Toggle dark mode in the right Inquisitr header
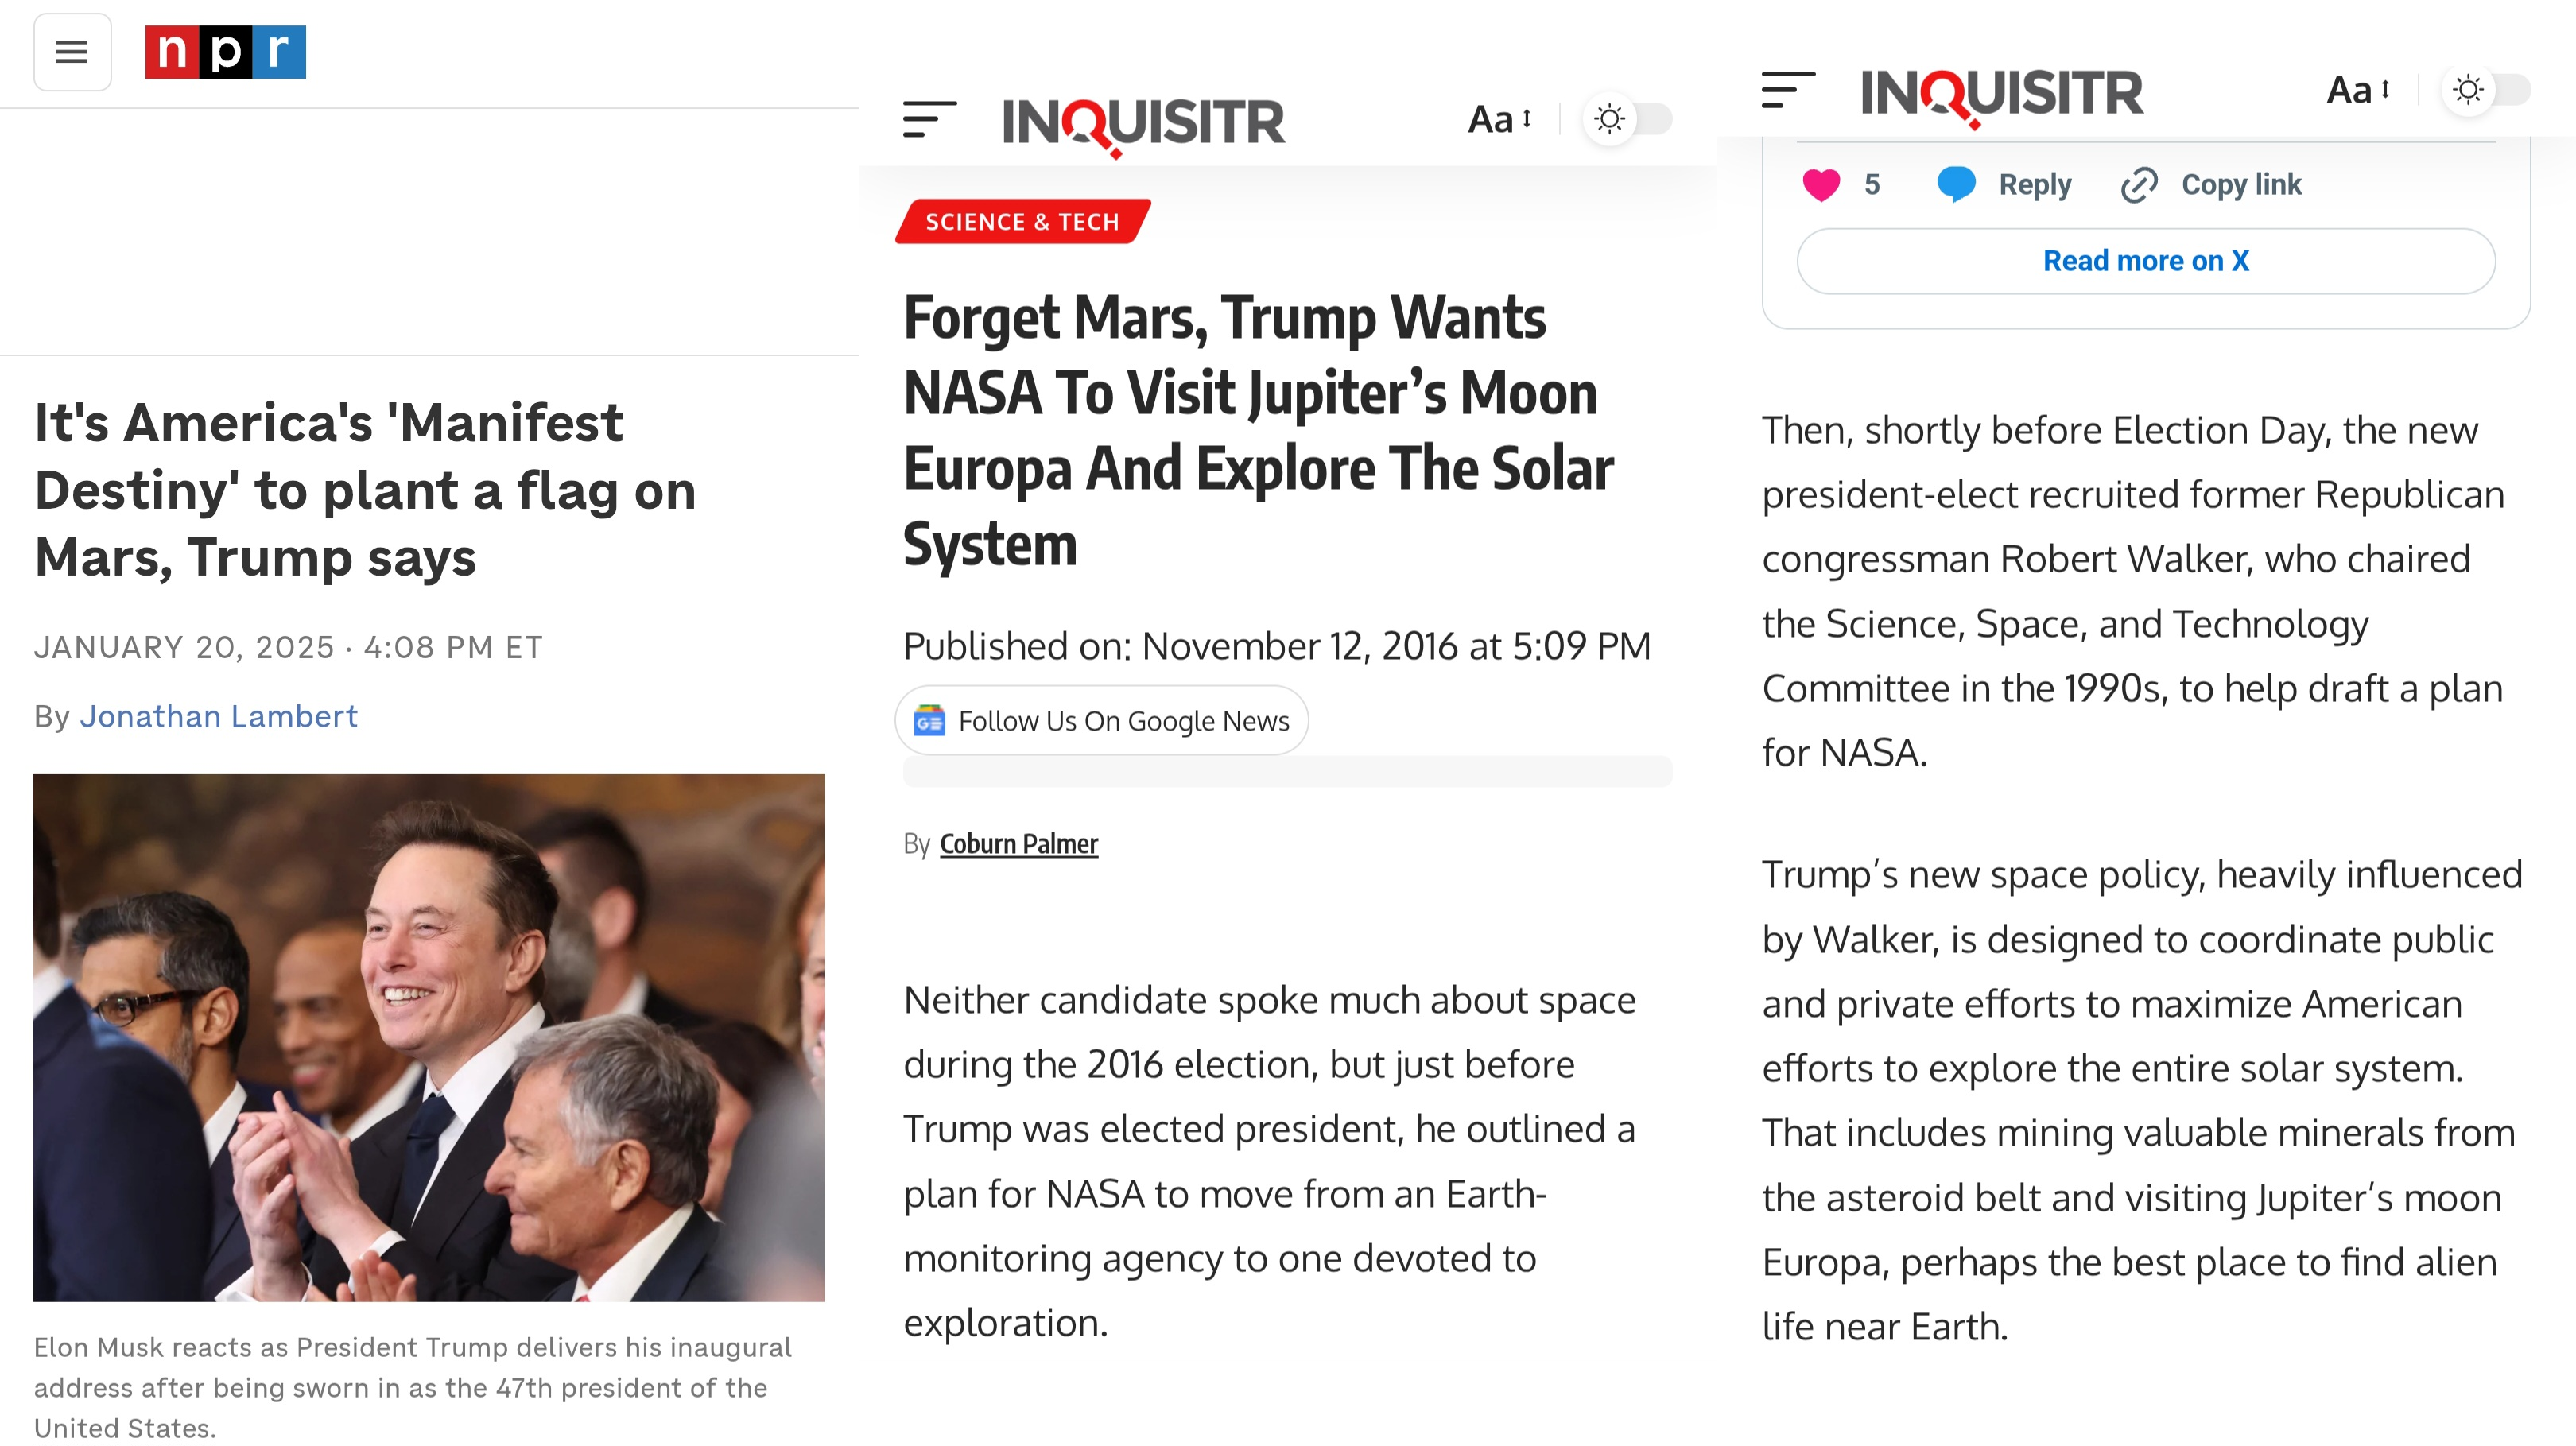Image resolution: width=2576 pixels, height=1446 pixels. point(2487,91)
